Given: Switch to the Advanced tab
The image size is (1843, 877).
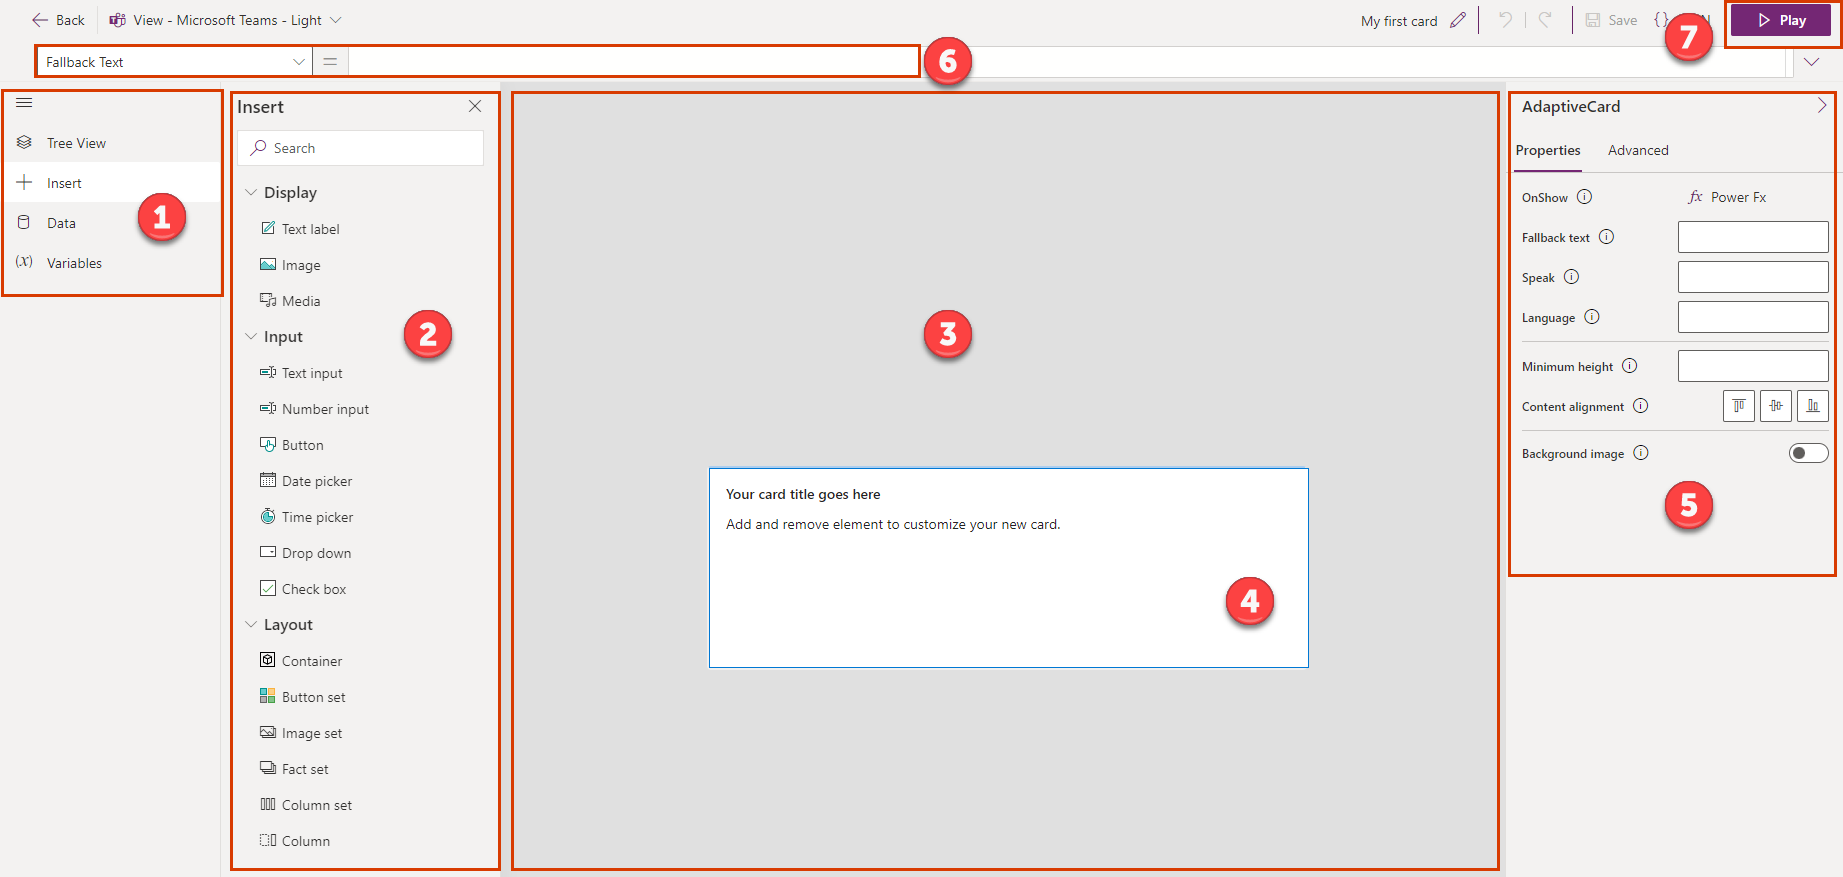Looking at the screenshot, I should (1638, 151).
